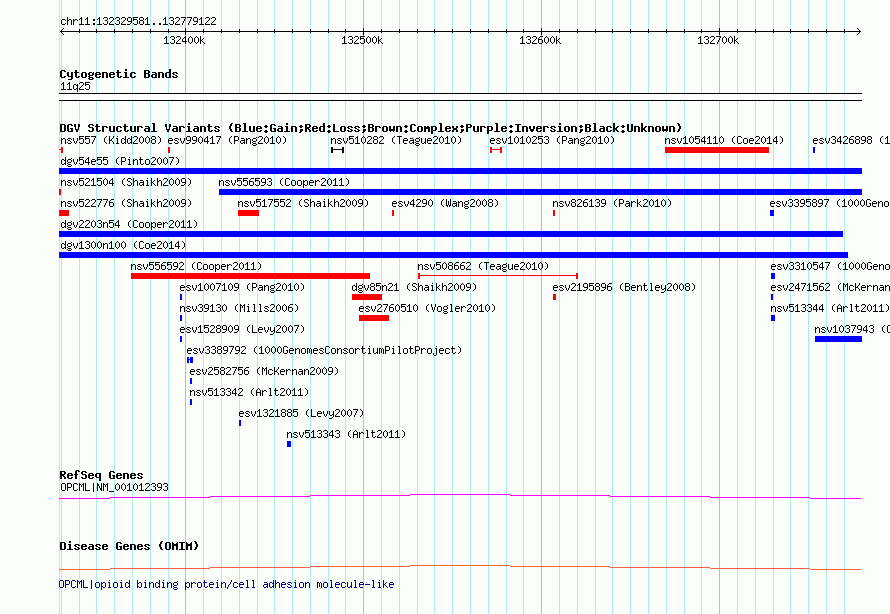
Task: Select esv1007109 (Pang2010) label
Action: tap(242, 287)
